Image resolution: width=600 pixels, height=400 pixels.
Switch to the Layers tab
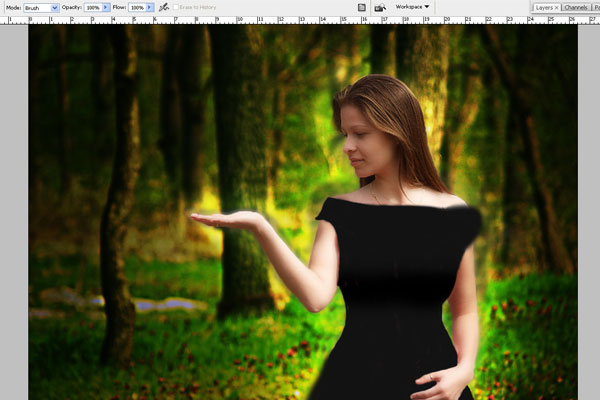543,7
